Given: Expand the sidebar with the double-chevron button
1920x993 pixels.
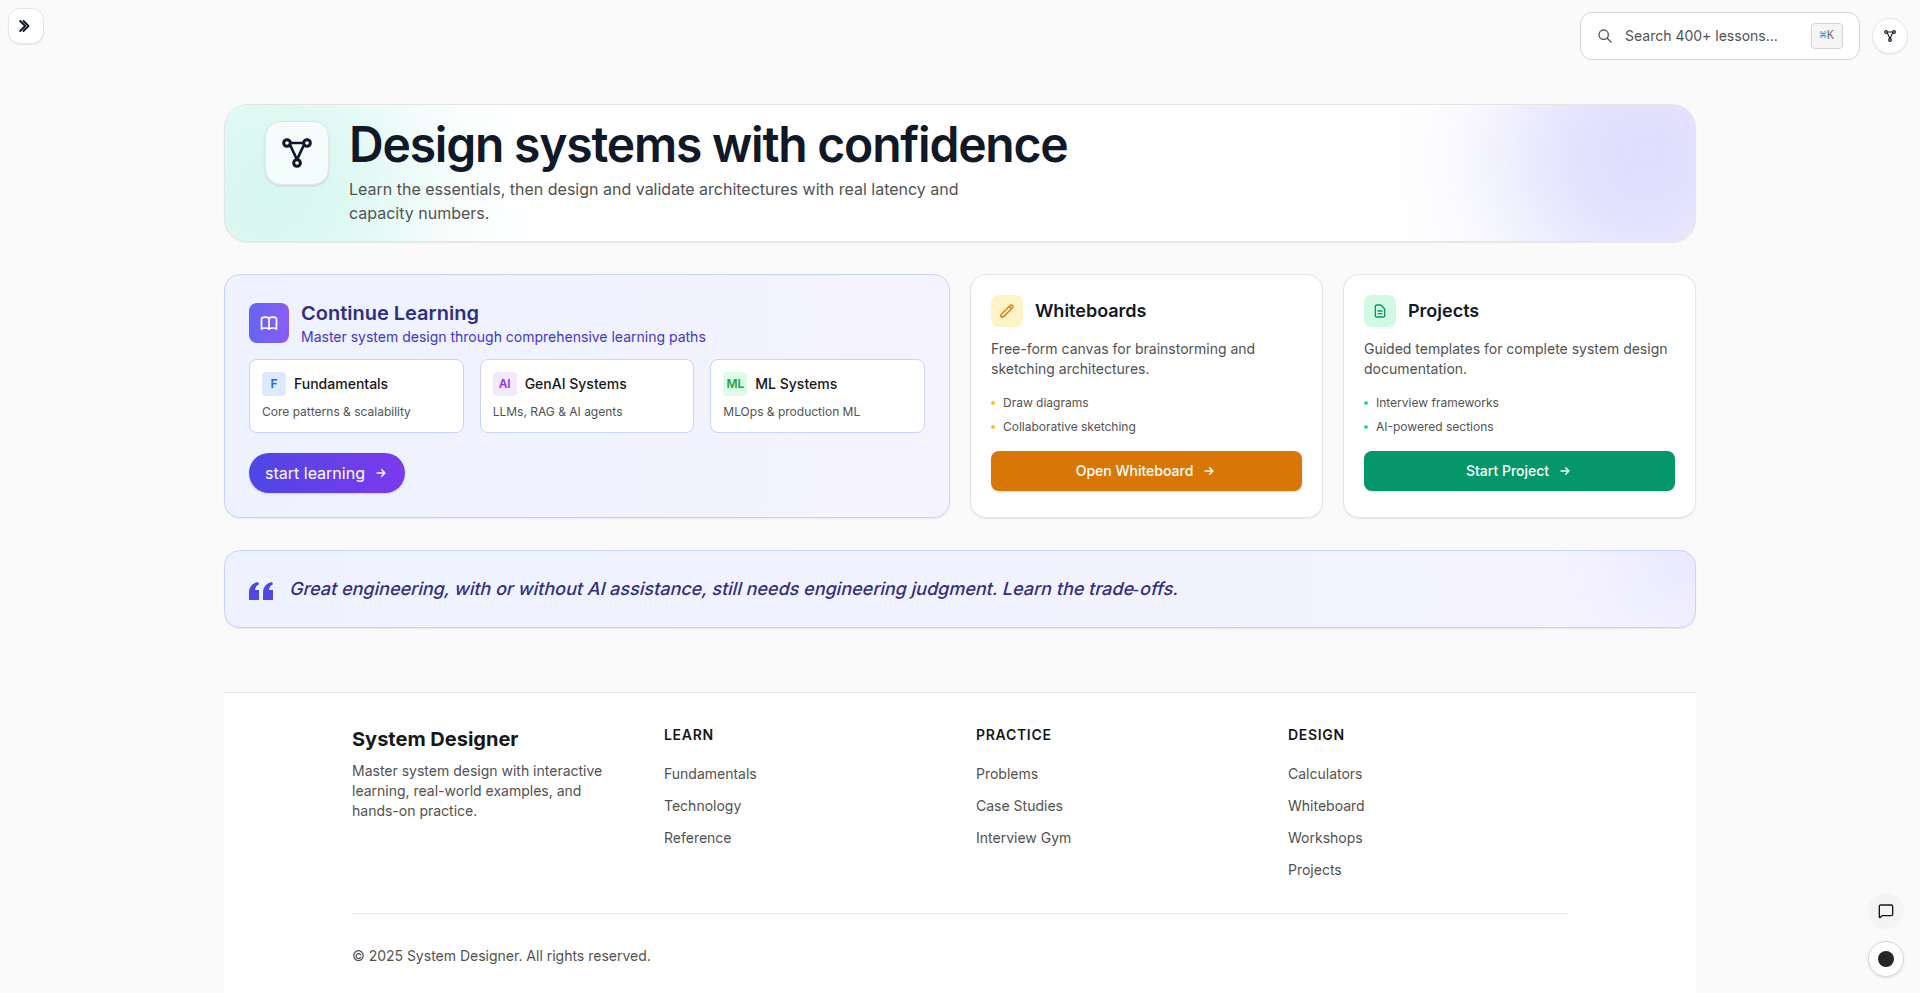Looking at the screenshot, I should (x=25, y=26).
